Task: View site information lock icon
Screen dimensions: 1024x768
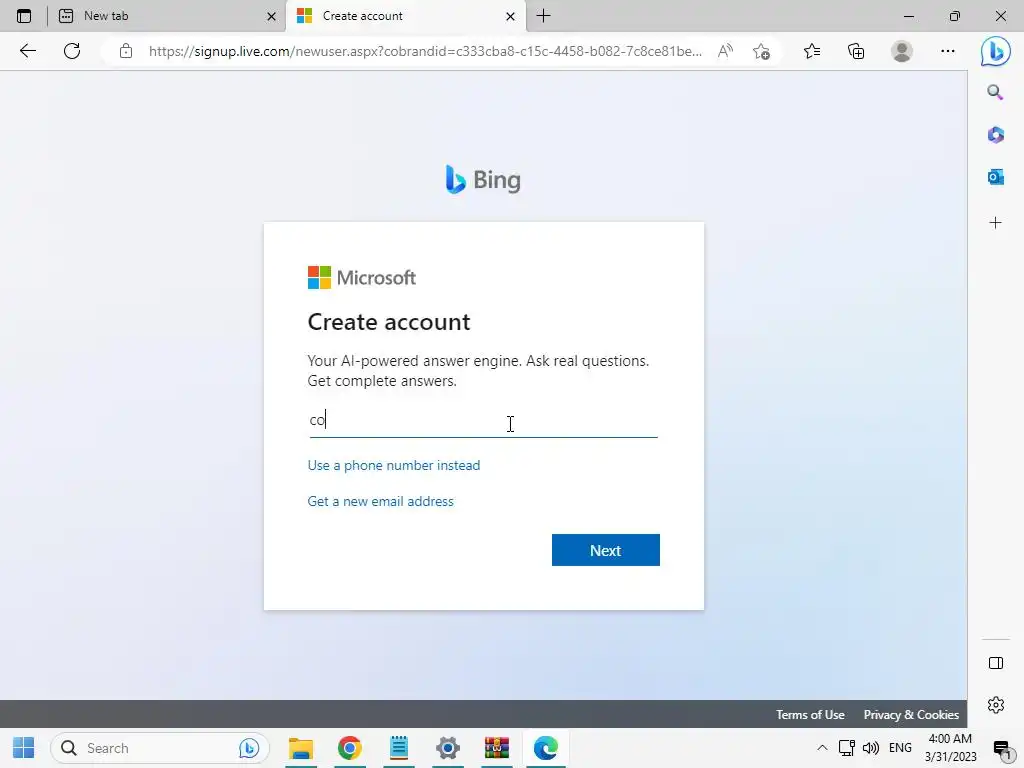Action: click(126, 51)
